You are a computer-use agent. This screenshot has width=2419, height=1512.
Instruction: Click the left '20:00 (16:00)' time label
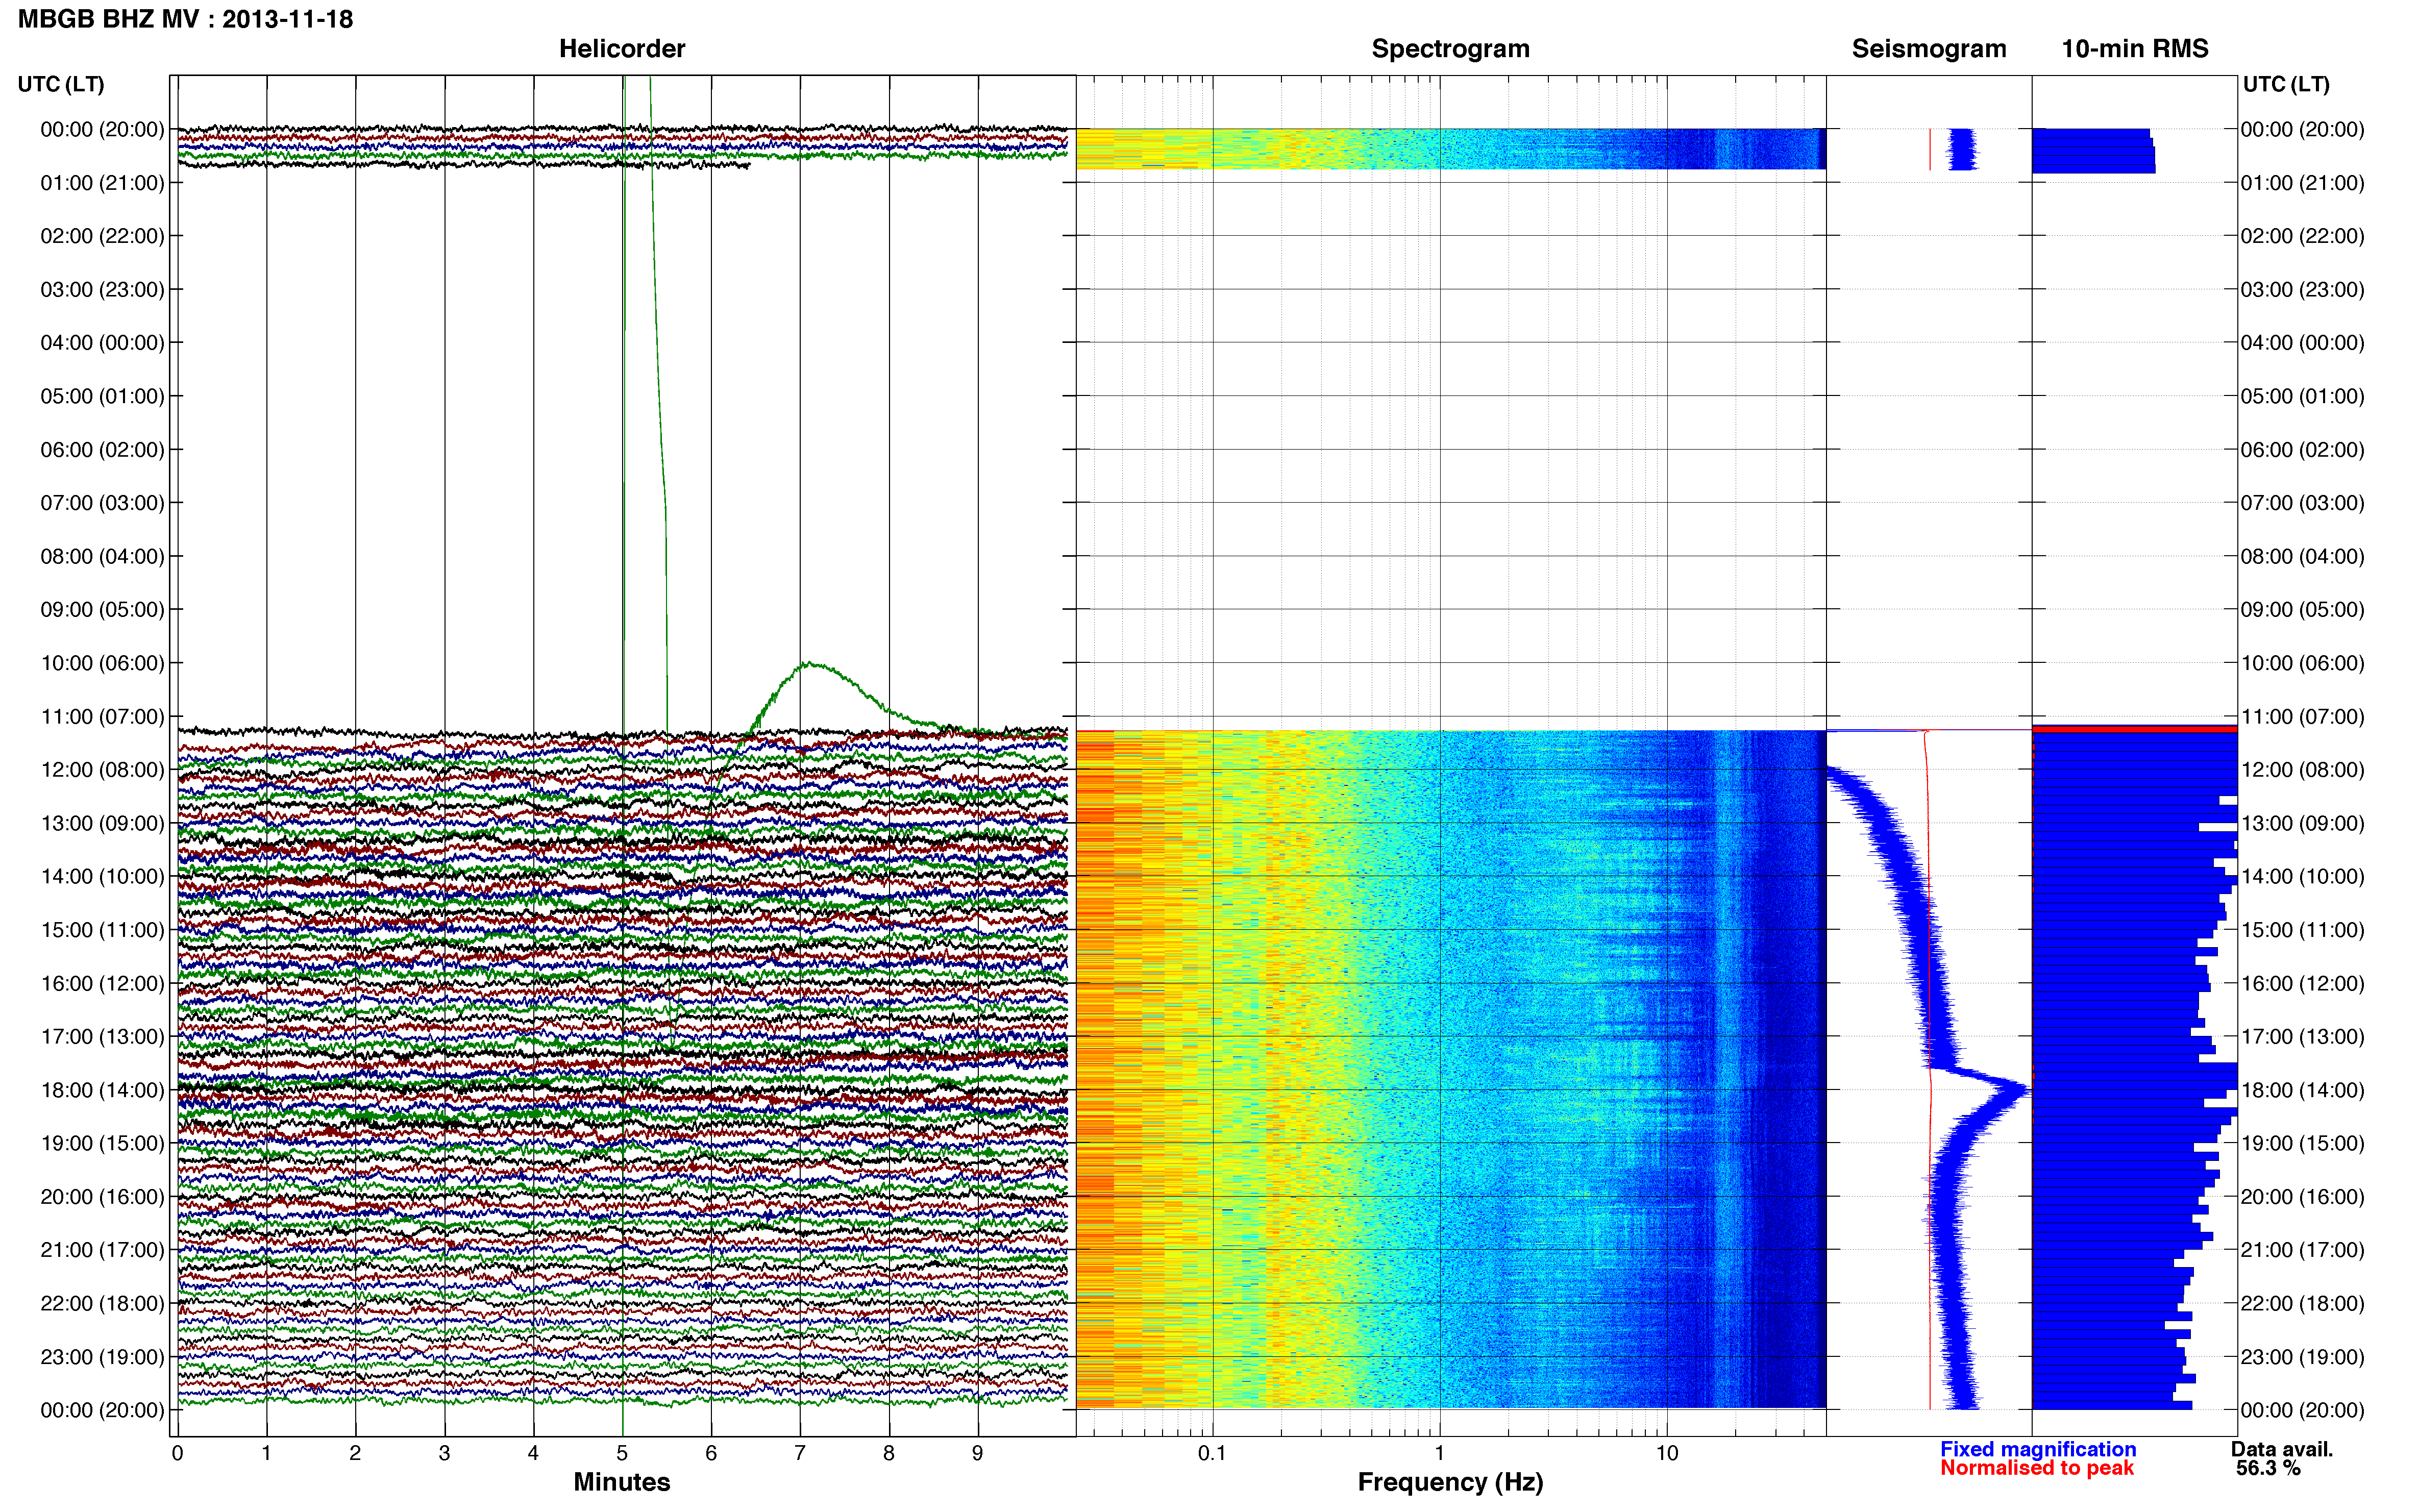[102, 1196]
